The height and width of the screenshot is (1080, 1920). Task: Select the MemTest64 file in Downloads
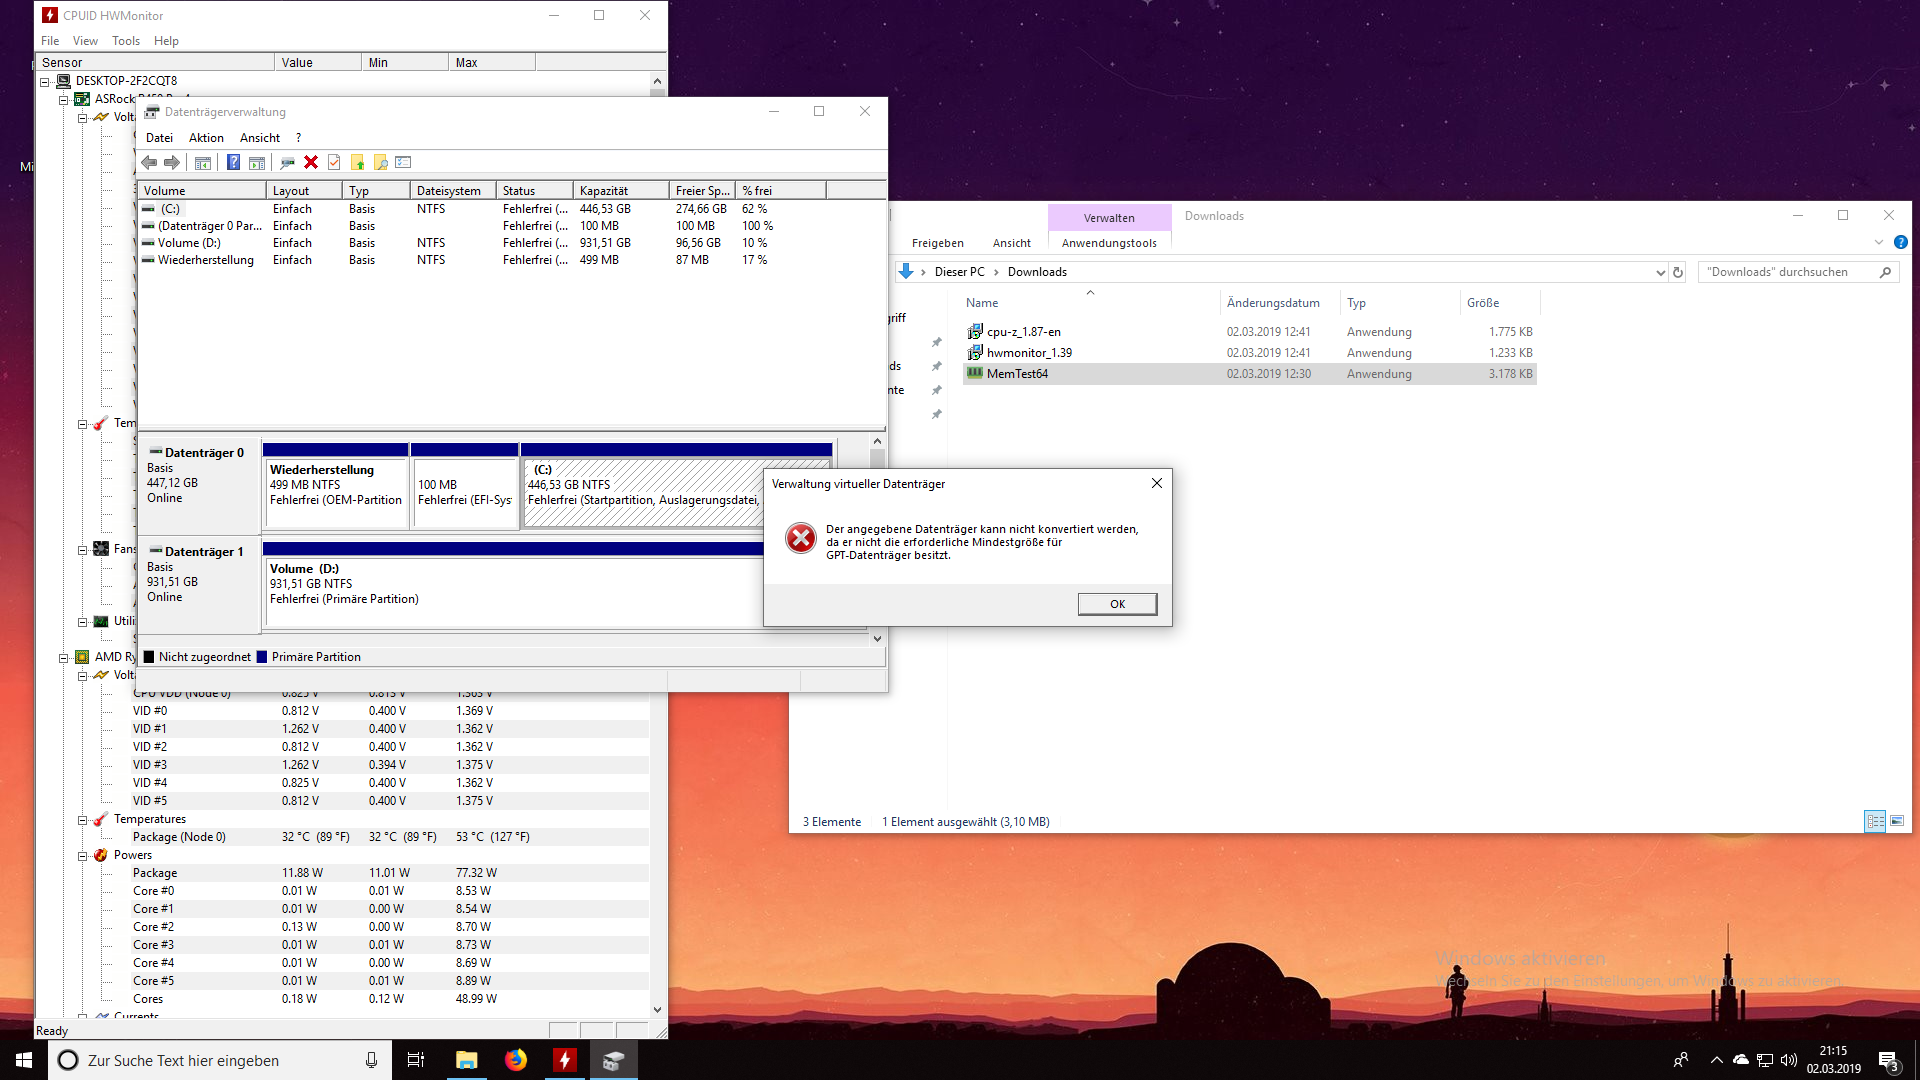[1017, 373]
